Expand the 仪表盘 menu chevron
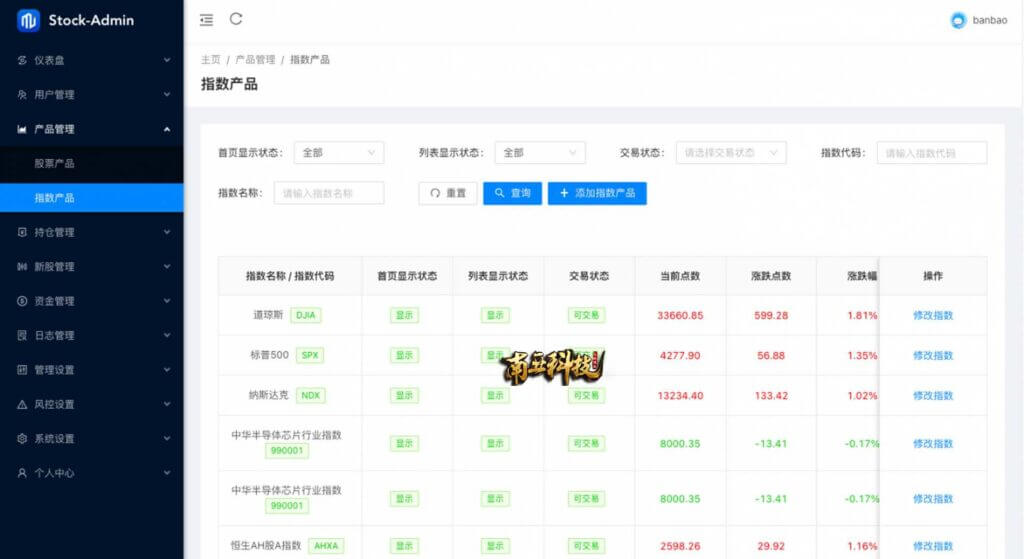 point(167,60)
